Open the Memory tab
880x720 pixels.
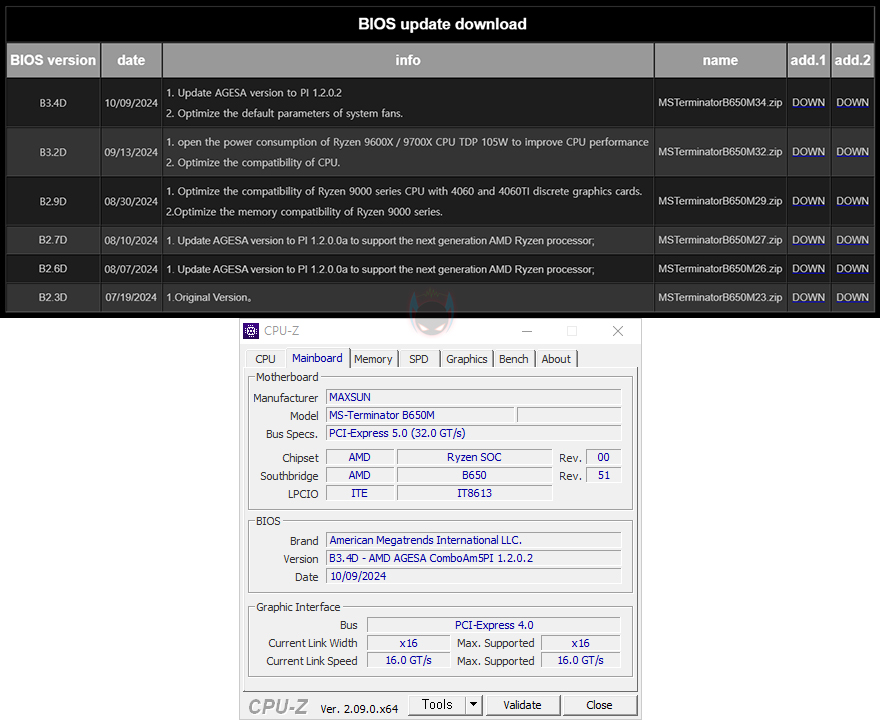373,359
